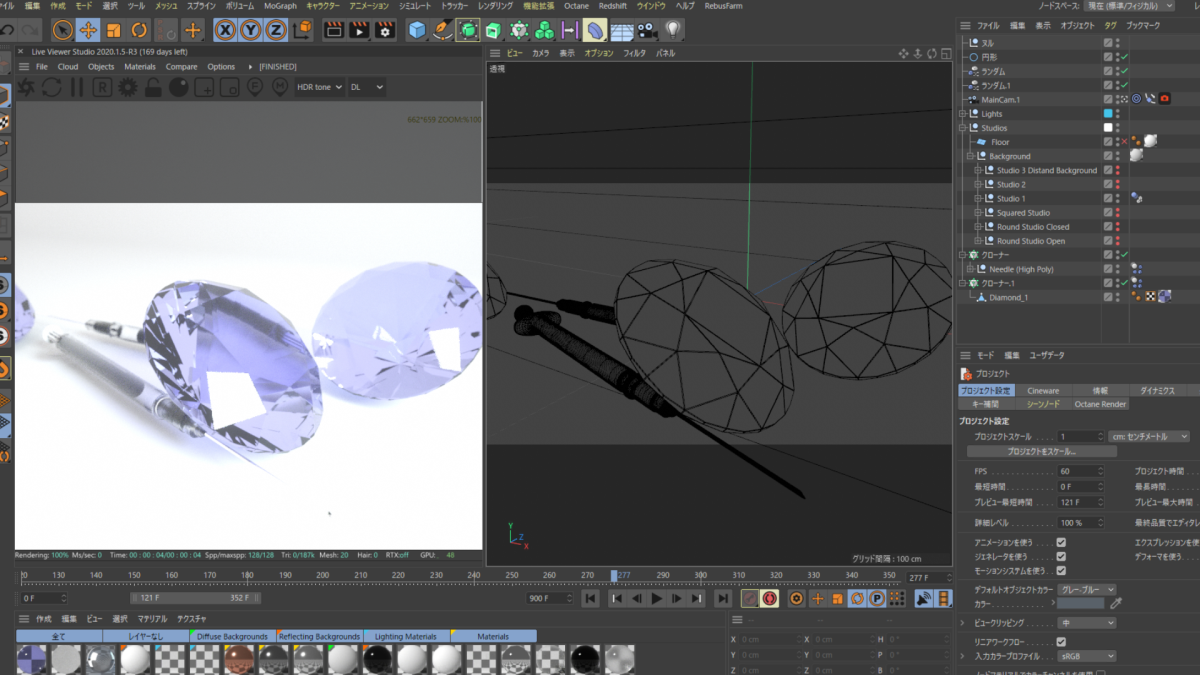Viewport: 1200px width, 675px height.
Task: Click the Rotate tool icon
Action: pos(139,30)
